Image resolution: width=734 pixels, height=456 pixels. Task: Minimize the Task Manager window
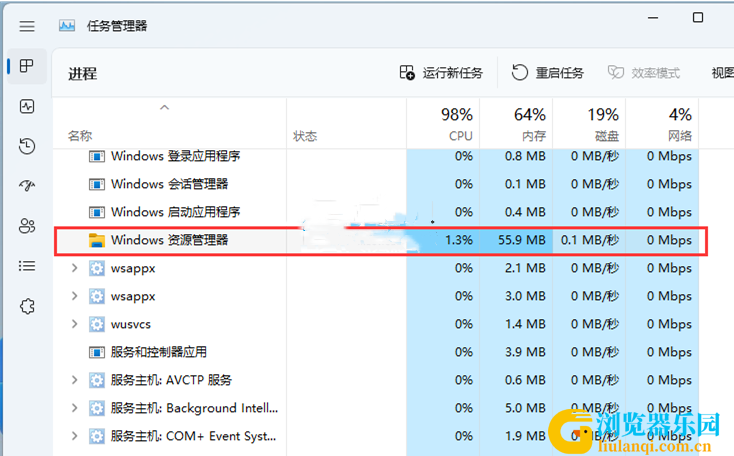tap(653, 18)
